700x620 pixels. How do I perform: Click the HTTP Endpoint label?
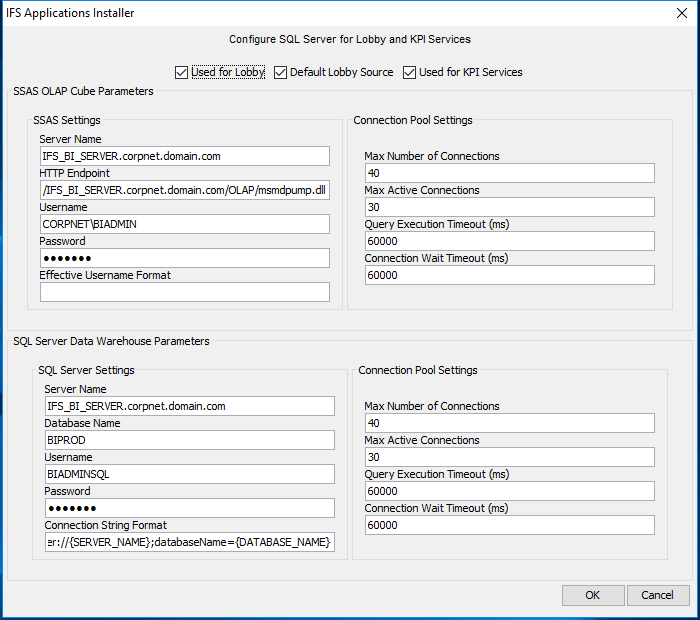(x=75, y=173)
